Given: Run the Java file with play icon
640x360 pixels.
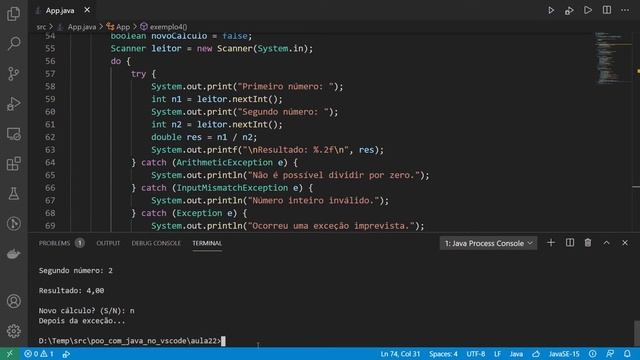Looking at the screenshot, I should click(551, 10).
